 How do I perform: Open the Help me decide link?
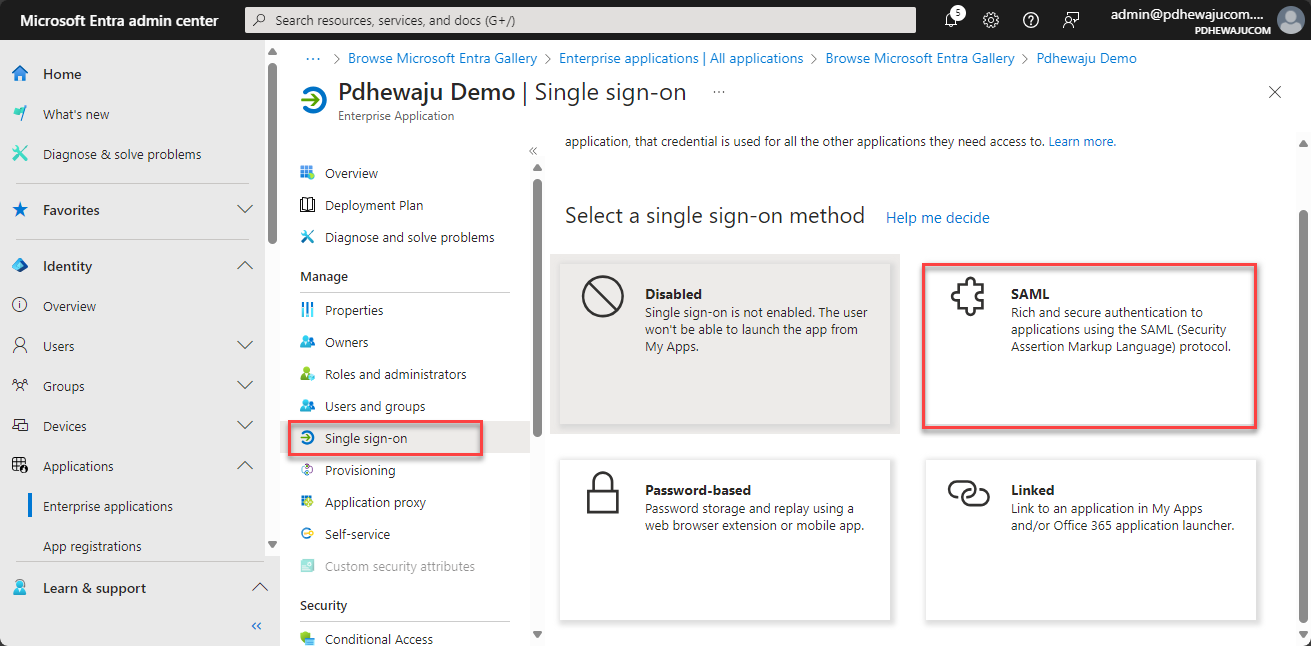[938, 217]
